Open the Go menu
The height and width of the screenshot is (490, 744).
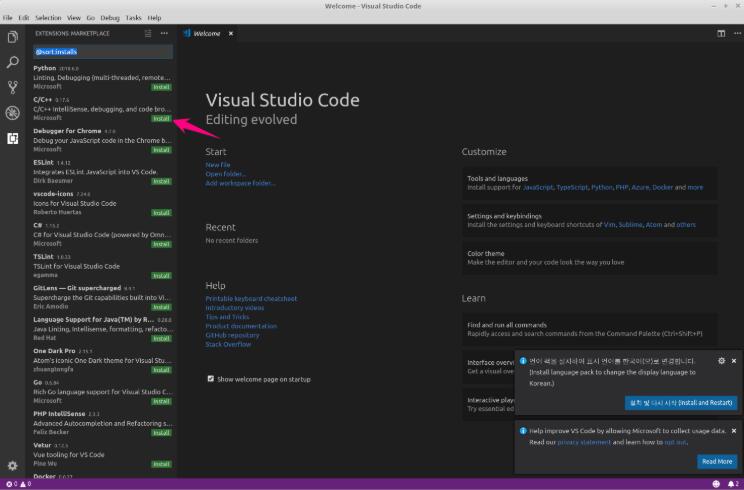pos(91,18)
